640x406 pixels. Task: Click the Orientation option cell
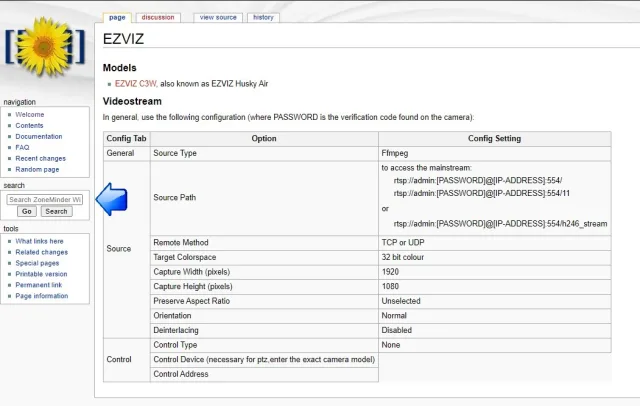[264, 316]
